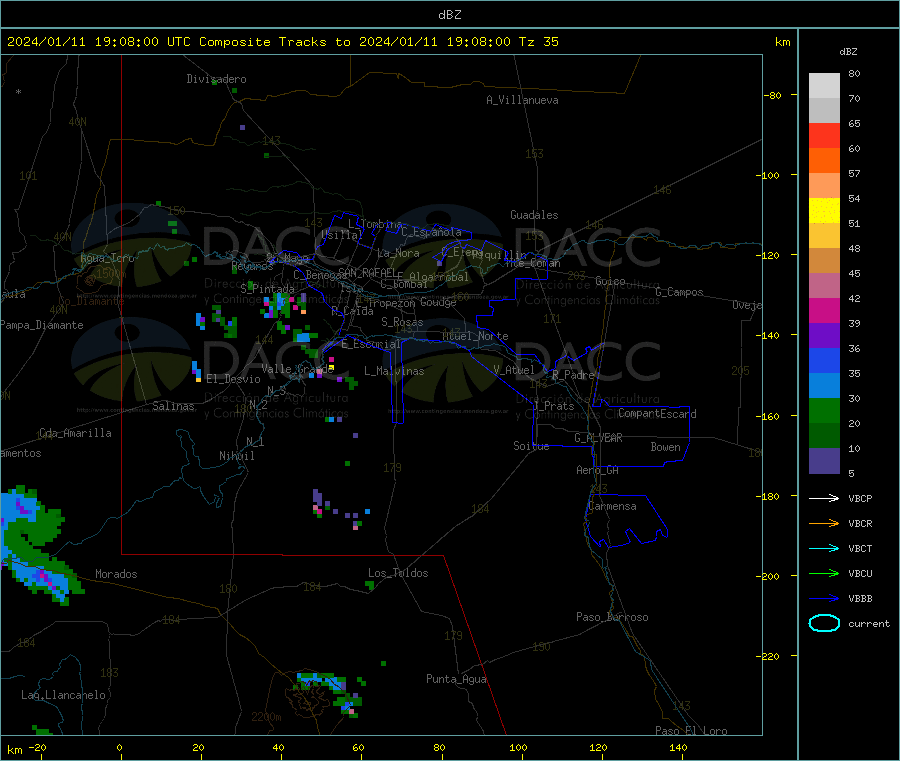Click the 'Aero_GA' map label
Screen dimensions: 900x761
[598, 470]
